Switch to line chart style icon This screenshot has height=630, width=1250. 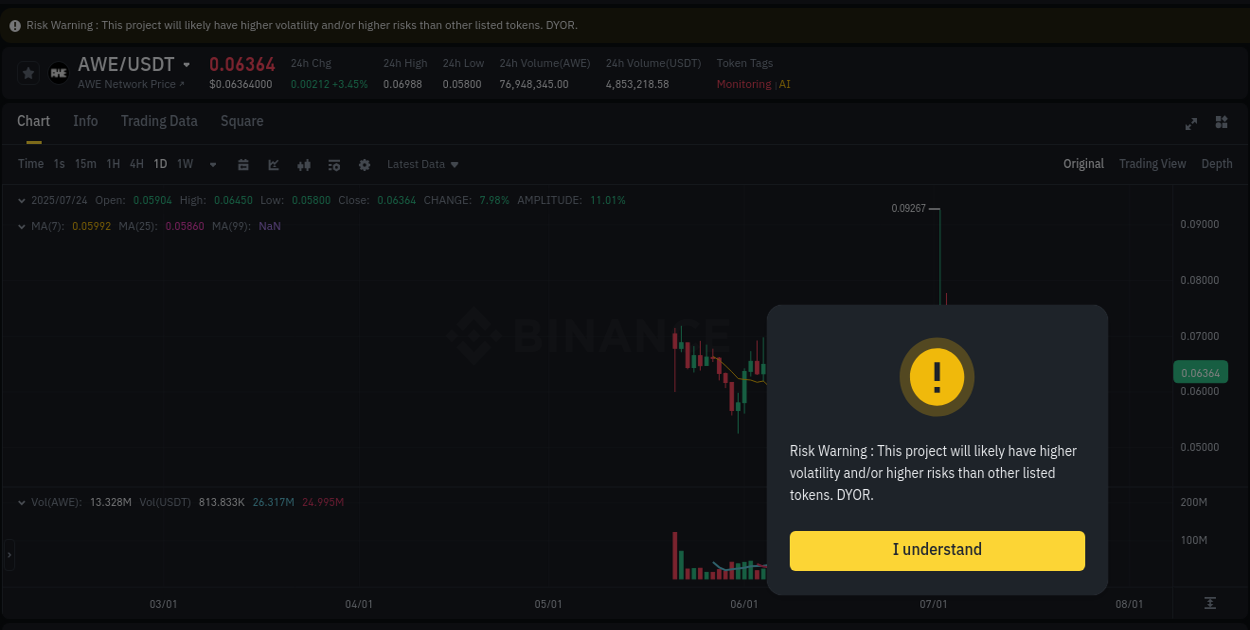tap(273, 163)
